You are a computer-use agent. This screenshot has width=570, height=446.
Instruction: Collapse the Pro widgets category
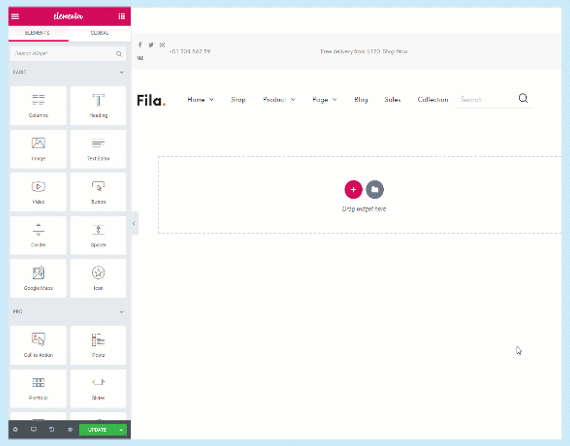pos(121,312)
